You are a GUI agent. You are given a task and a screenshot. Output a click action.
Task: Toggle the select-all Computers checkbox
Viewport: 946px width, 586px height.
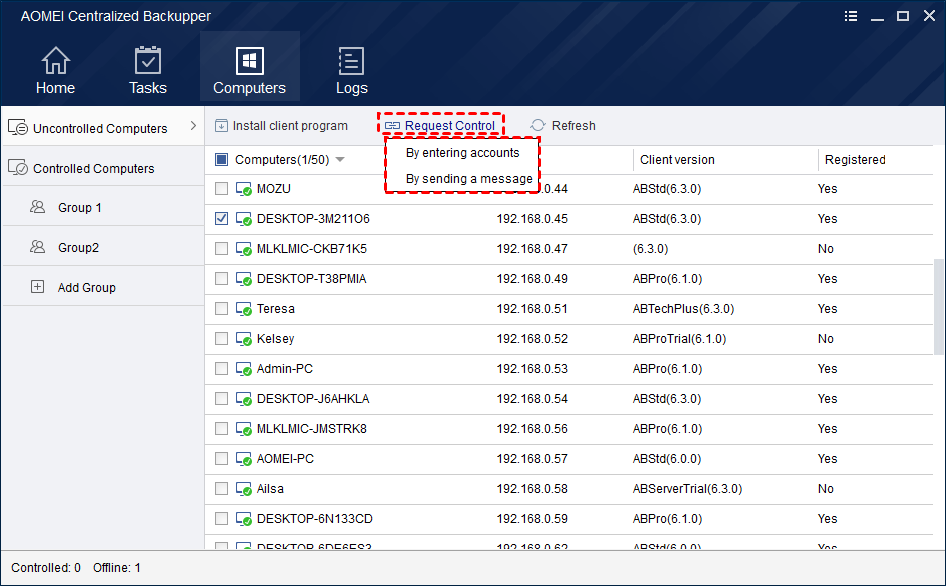pyautogui.click(x=221, y=159)
